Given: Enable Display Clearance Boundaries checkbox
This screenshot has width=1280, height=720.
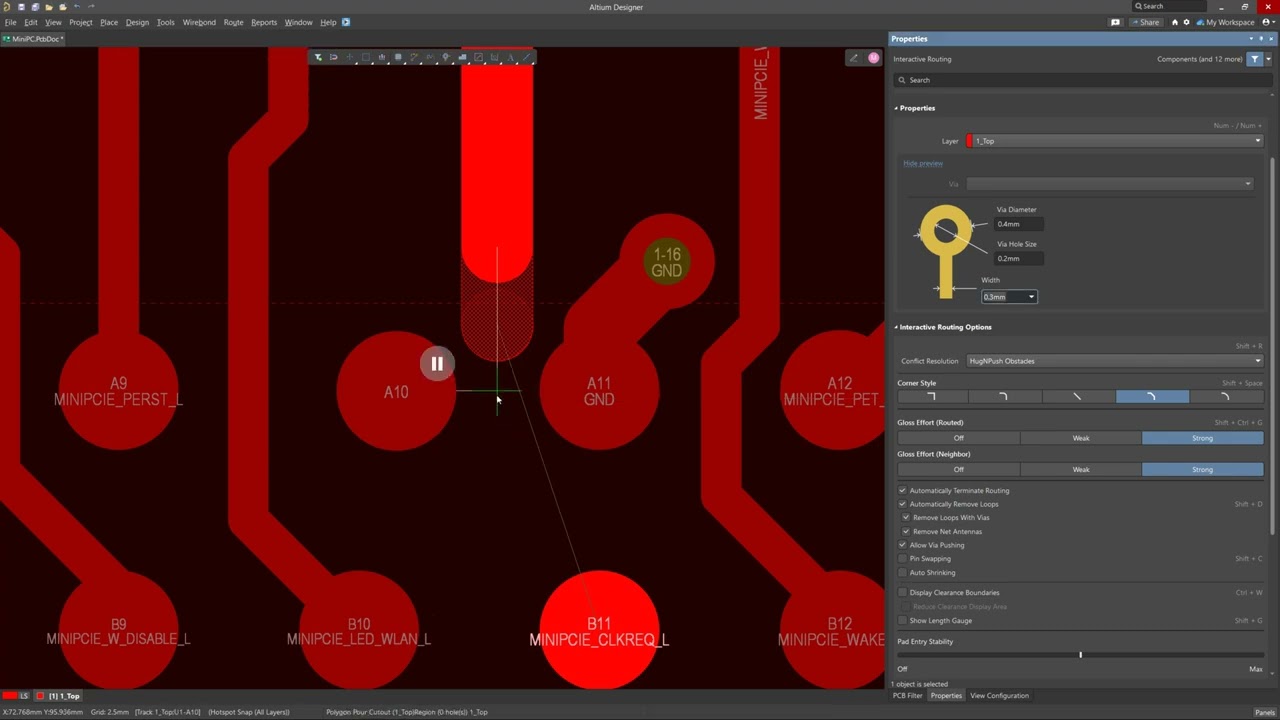Looking at the screenshot, I should [902, 593].
